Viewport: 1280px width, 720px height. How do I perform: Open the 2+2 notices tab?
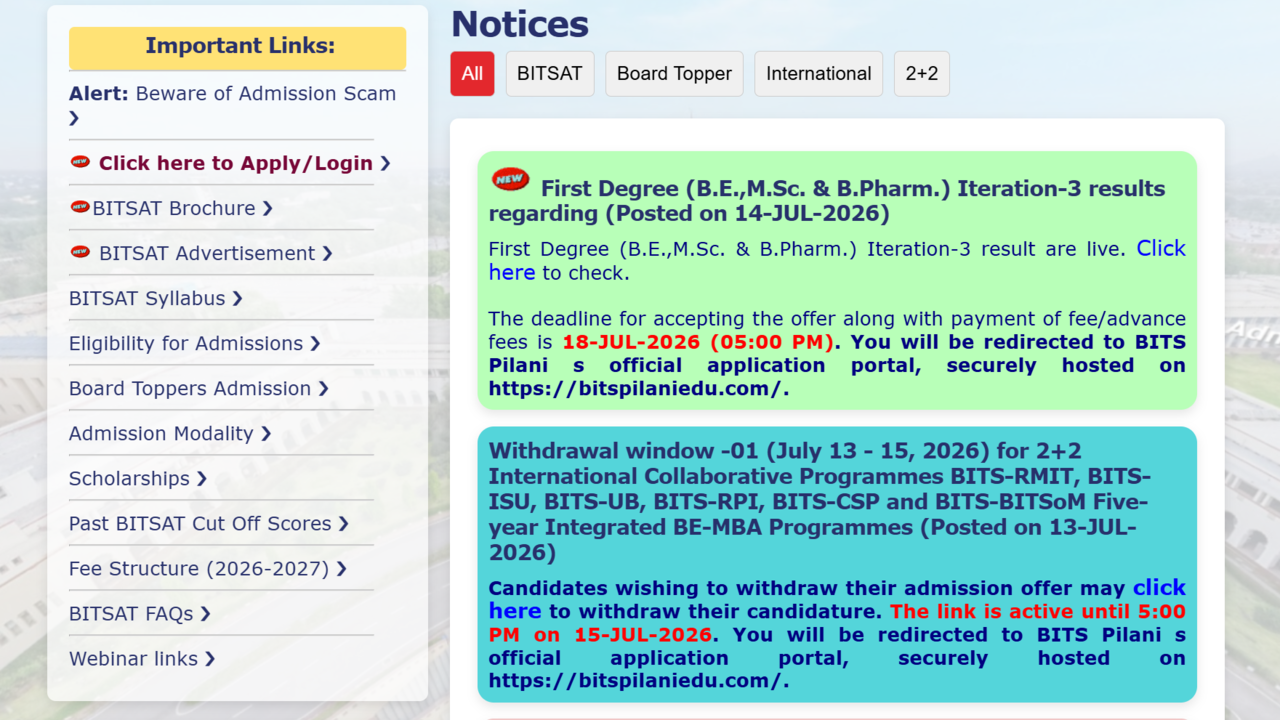921,74
